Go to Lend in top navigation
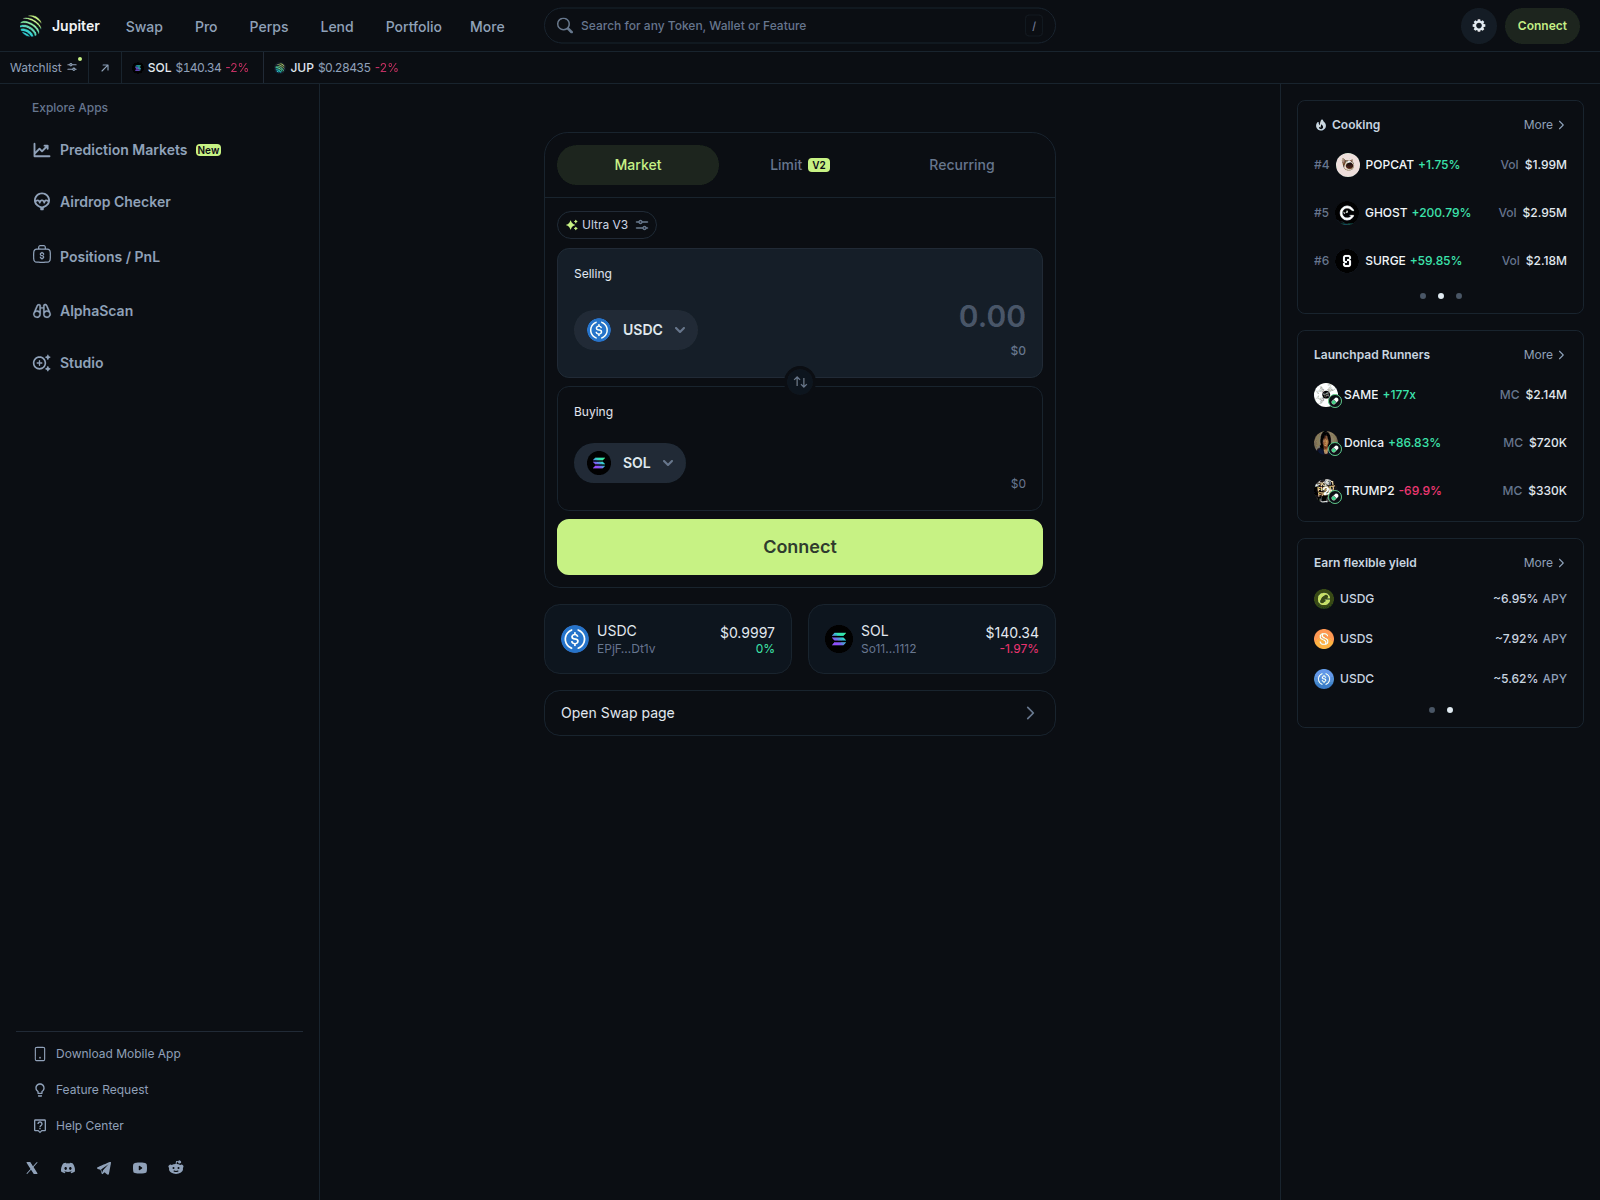The height and width of the screenshot is (1200, 1600). click(x=337, y=27)
